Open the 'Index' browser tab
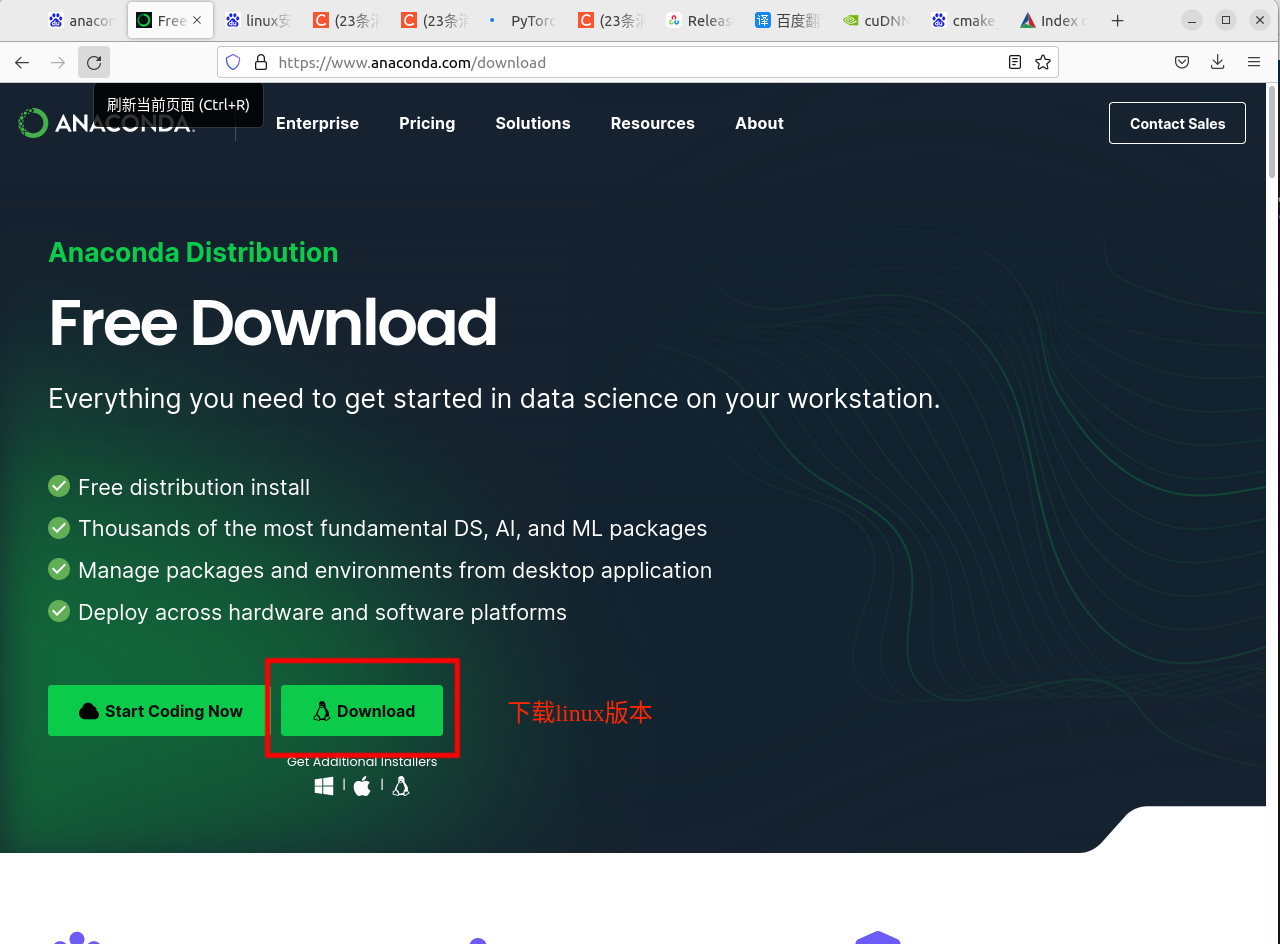 click(1053, 20)
